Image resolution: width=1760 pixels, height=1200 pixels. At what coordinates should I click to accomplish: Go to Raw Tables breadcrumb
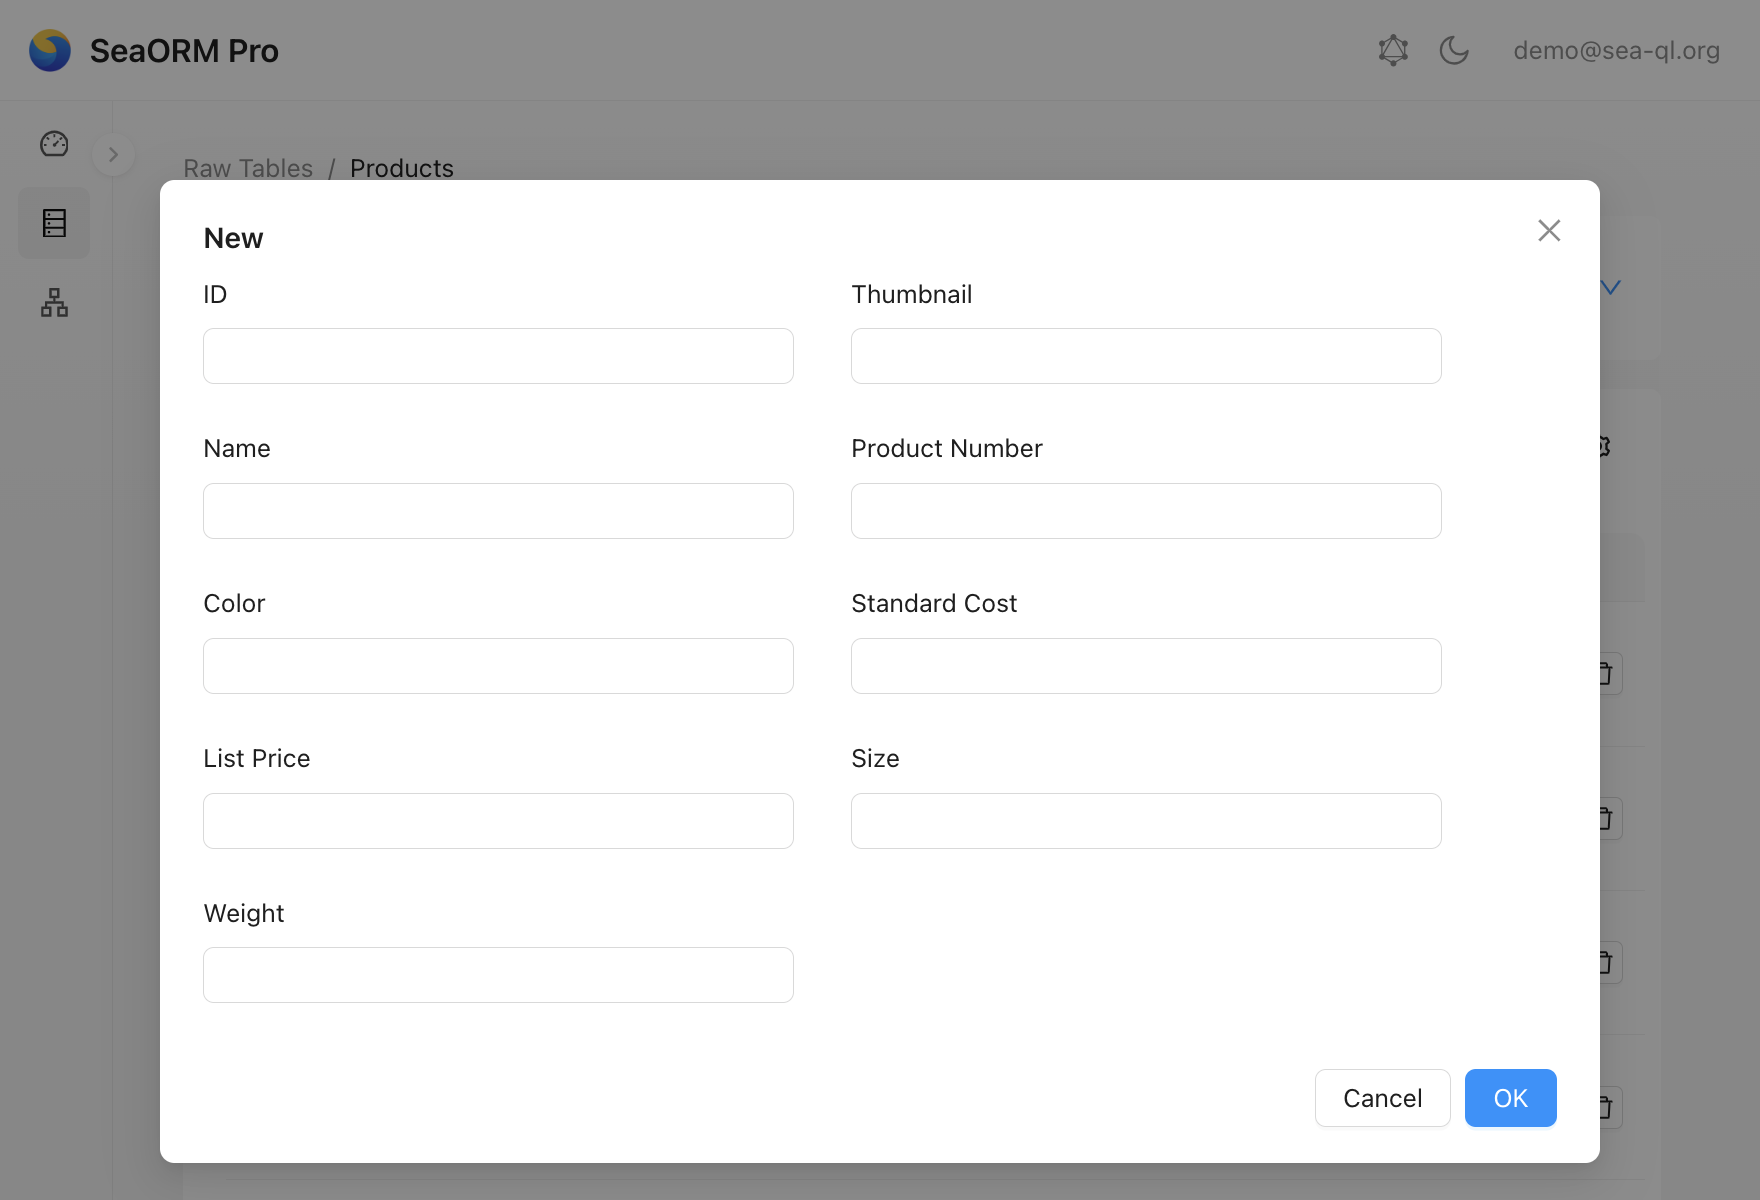(x=248, y=168)
